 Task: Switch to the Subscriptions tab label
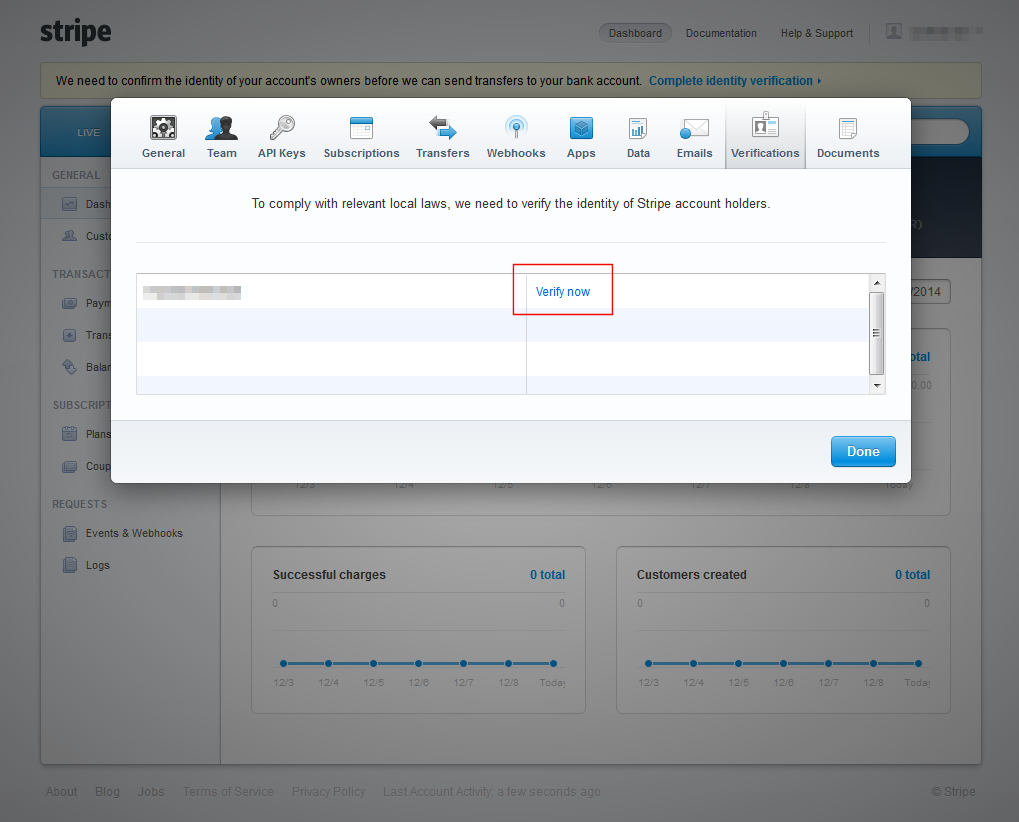[x=361, y=153]
